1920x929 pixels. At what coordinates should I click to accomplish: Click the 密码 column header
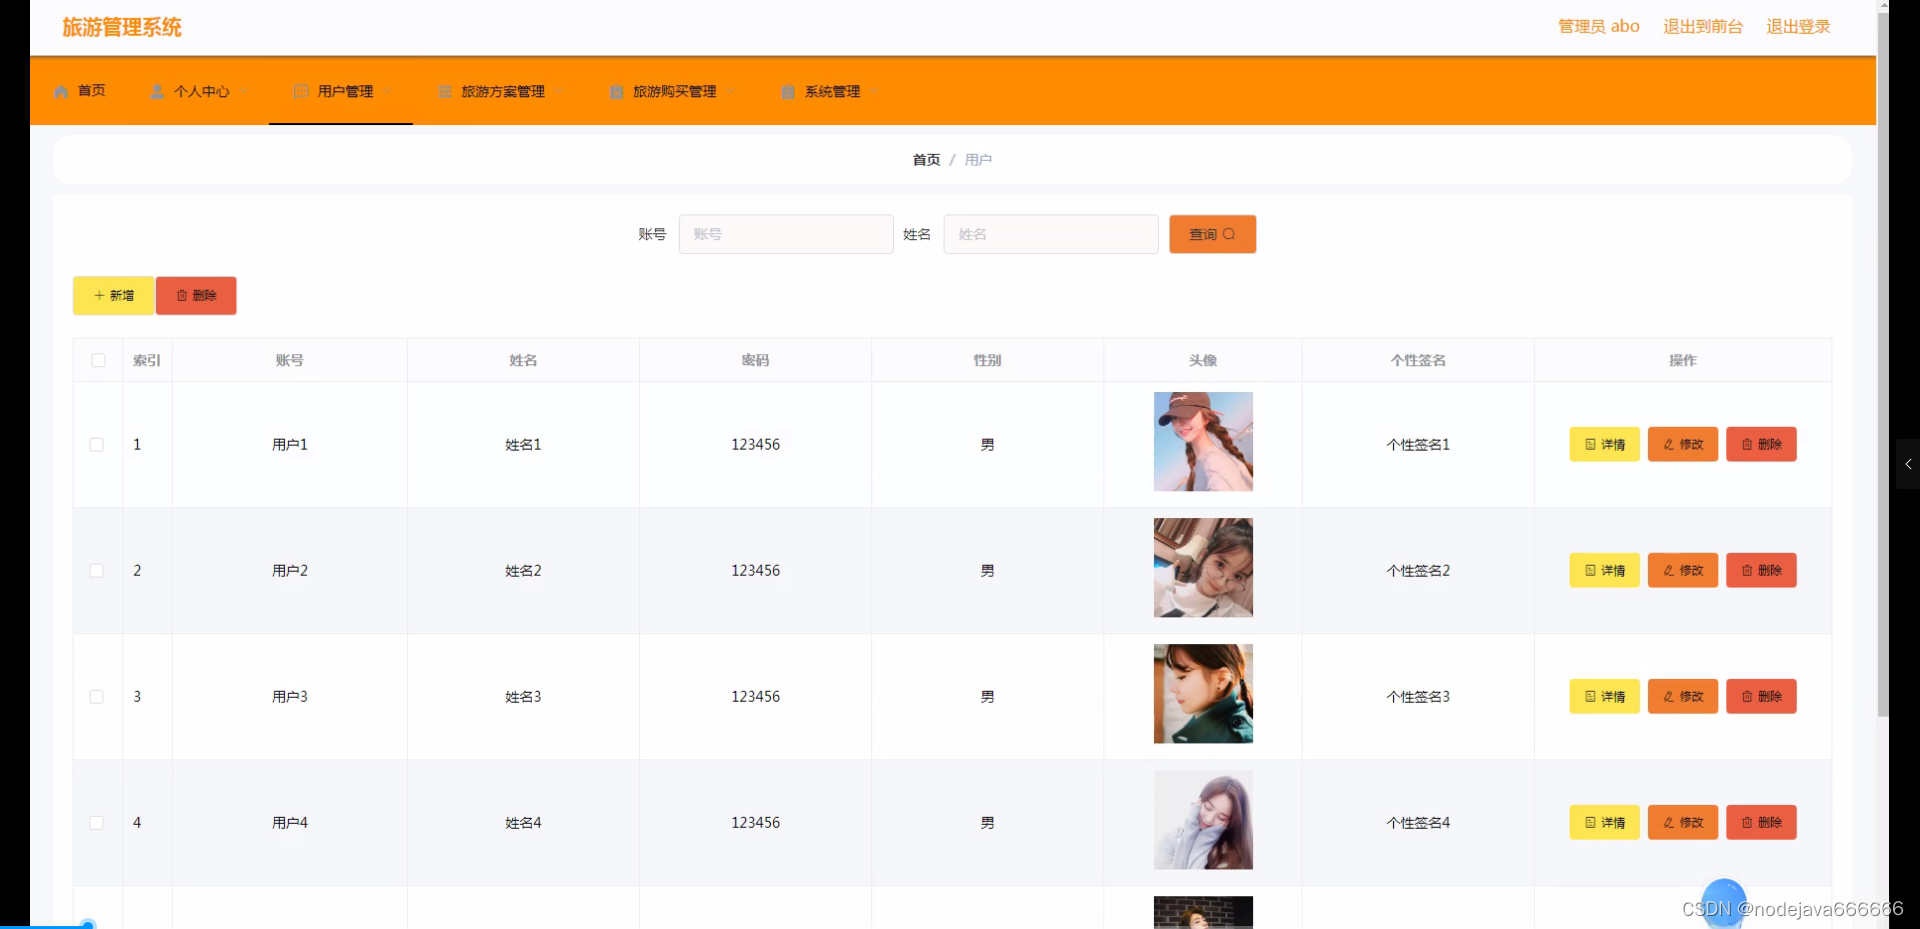755,360
